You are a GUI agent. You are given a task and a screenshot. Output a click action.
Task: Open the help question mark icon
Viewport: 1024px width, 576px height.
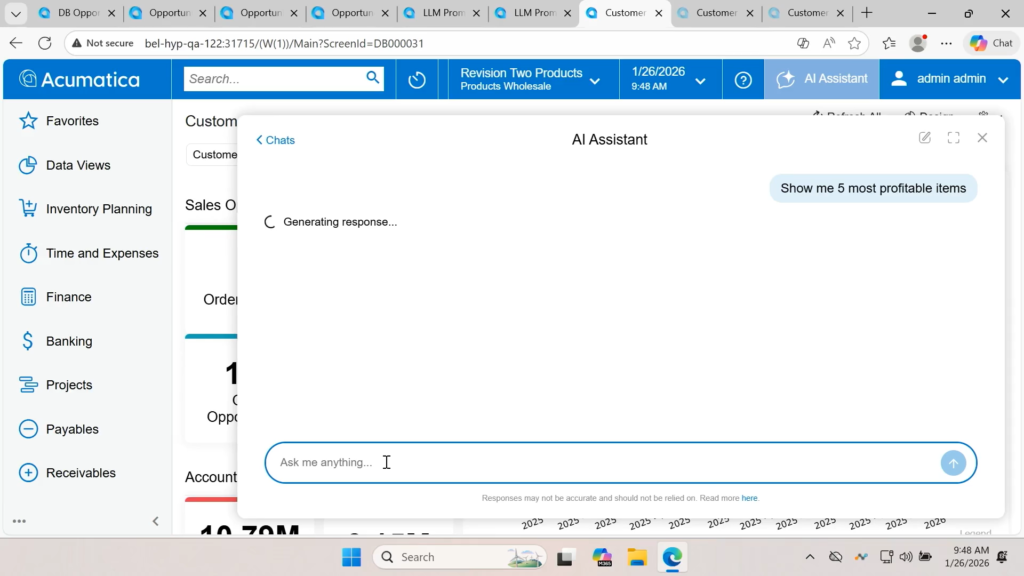[743, 80]
